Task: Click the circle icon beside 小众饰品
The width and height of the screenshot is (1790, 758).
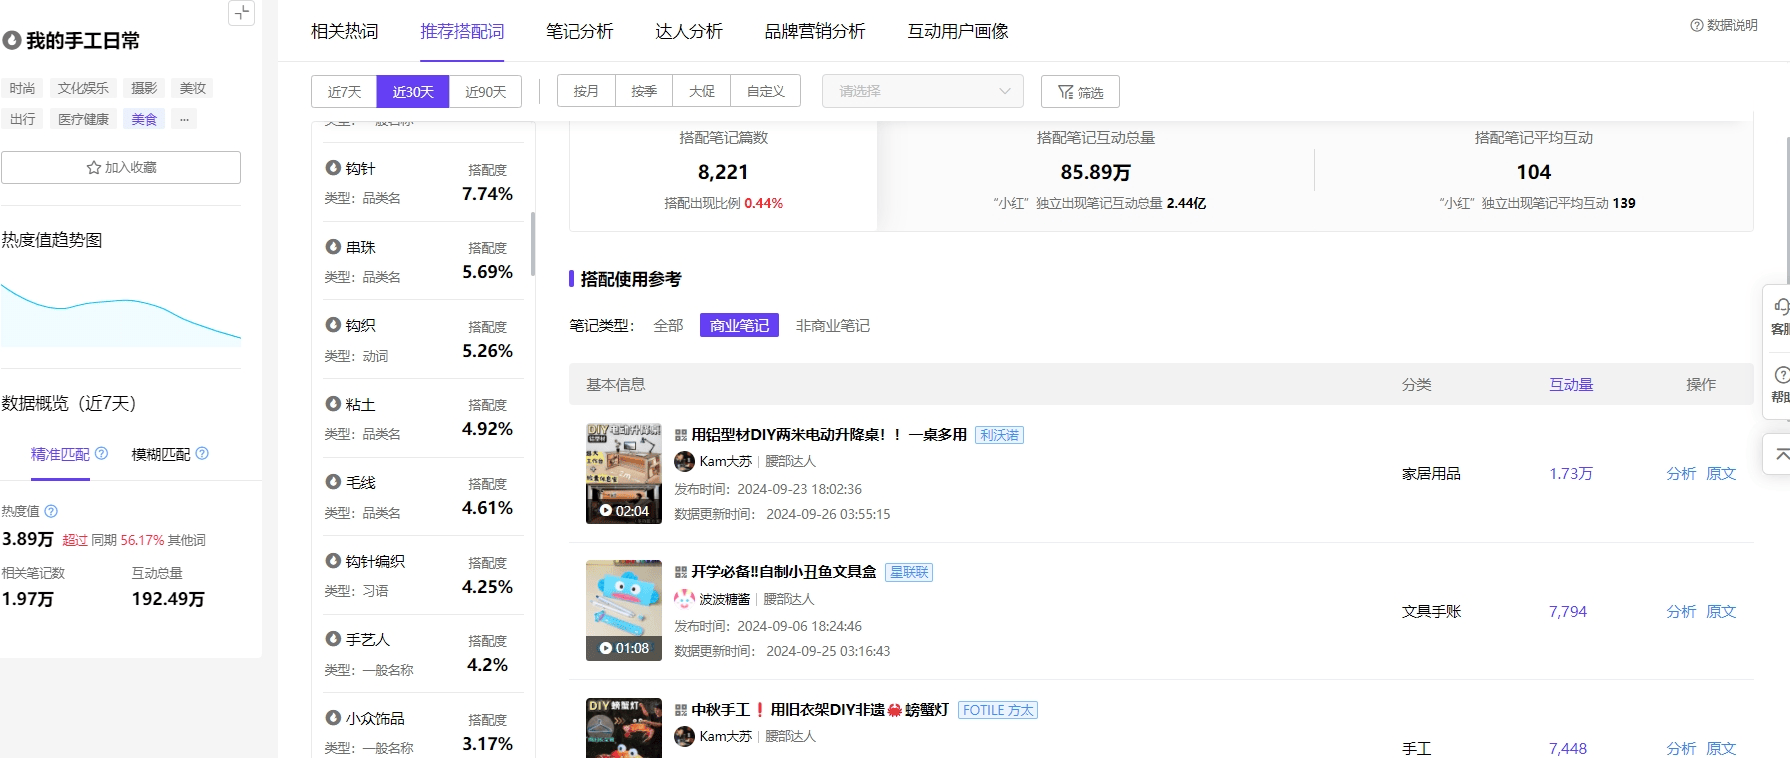Action: [x=333, y=718]
